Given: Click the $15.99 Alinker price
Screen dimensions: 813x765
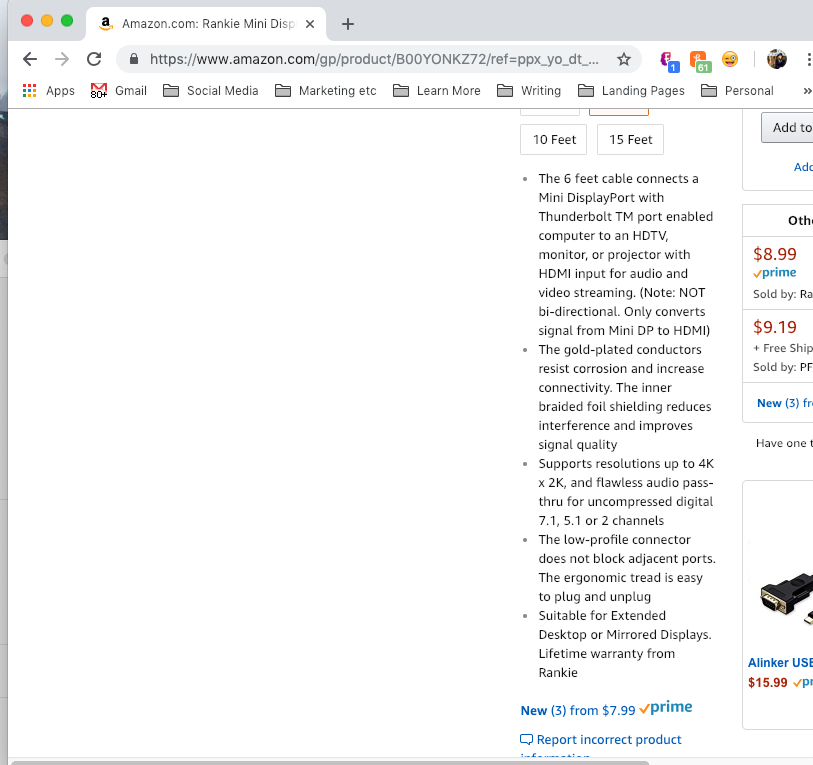Looking at the screenshot, I should [767, 683].
